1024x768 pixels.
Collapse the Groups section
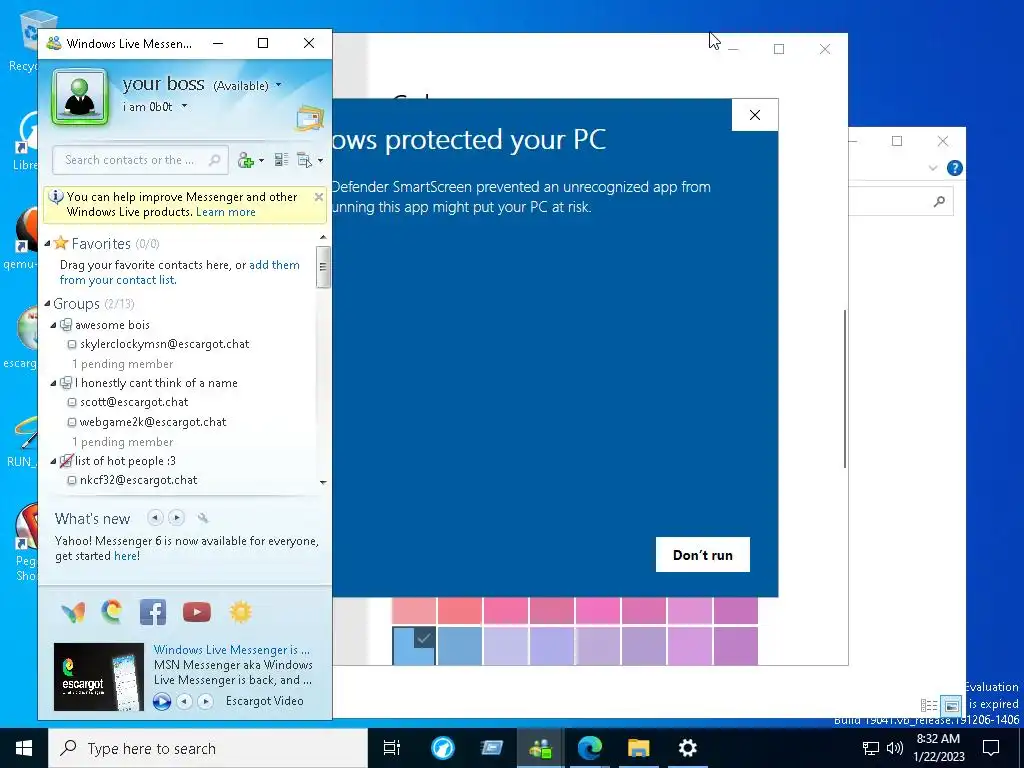click(48, 304)
